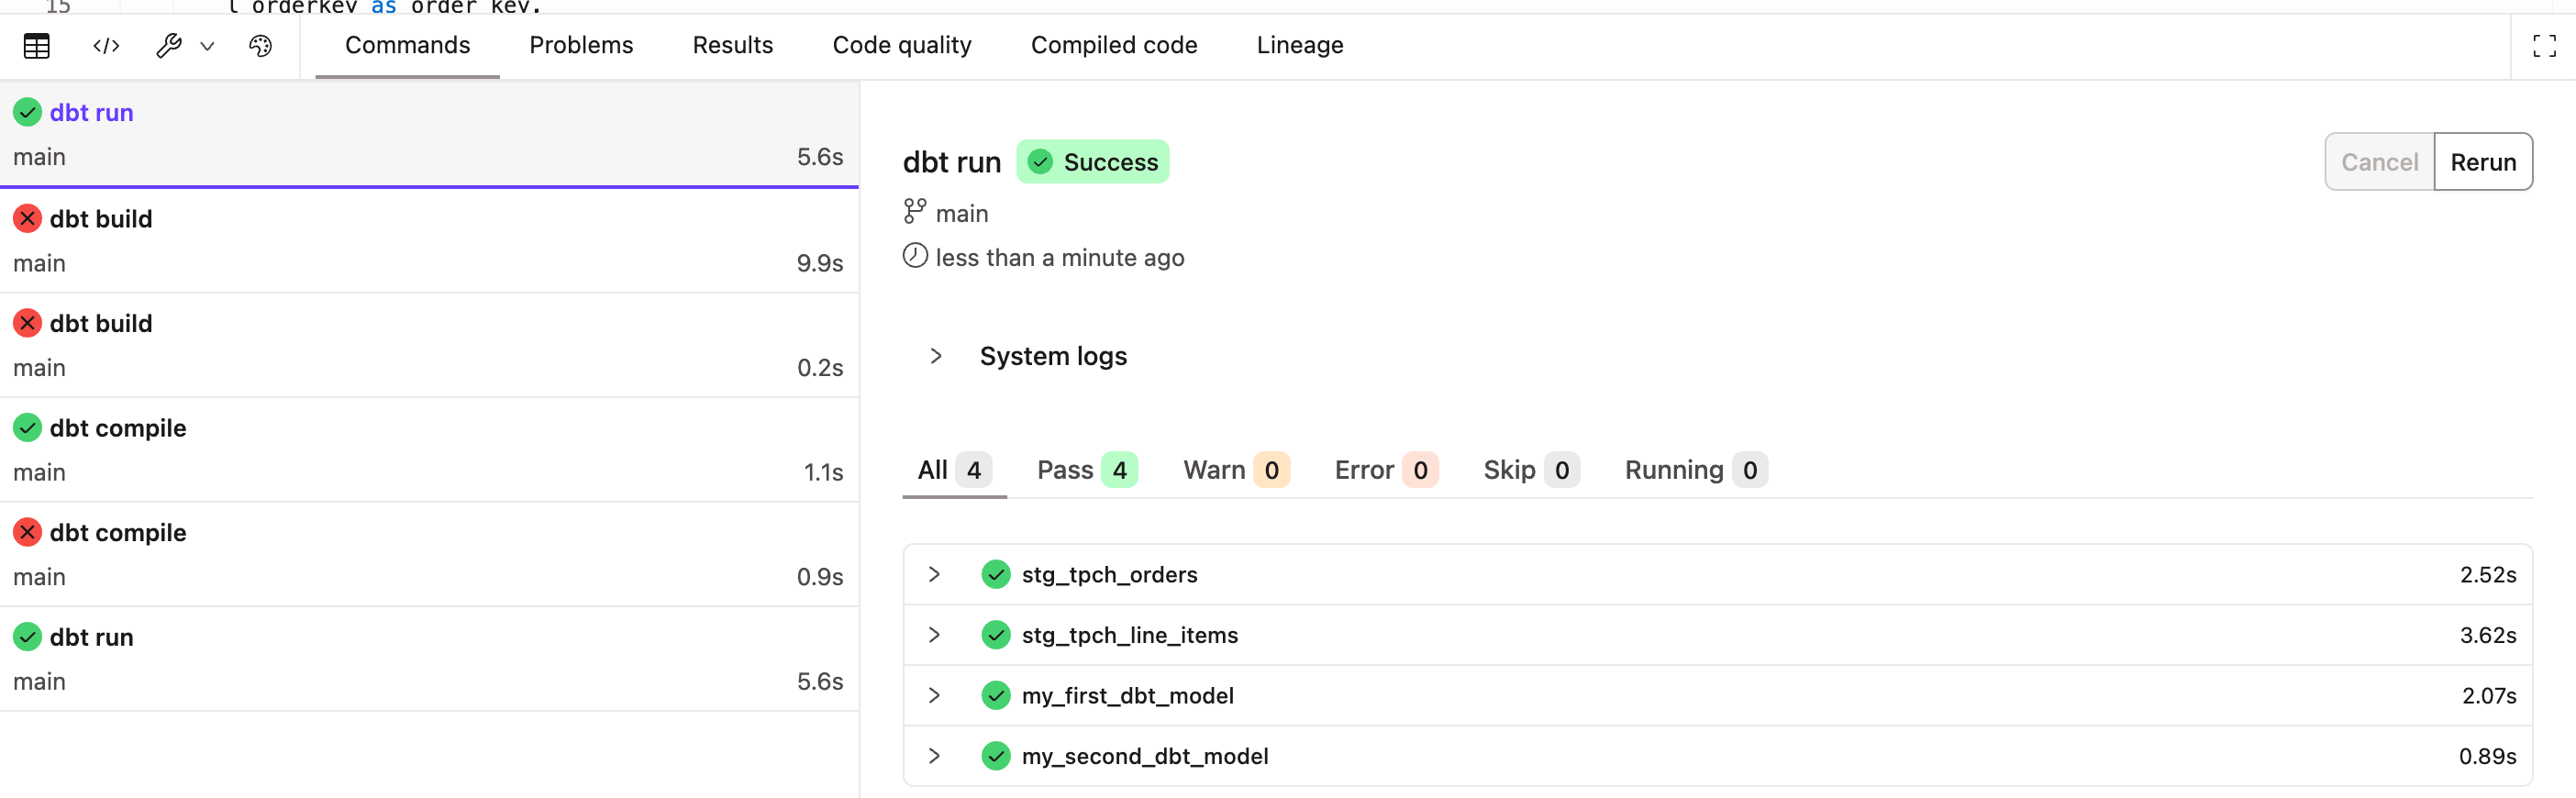Viewport: 2576px width, 798px height.
Task: Click the red failure icon for 9.9s dbt build
Action: (x=27, y=218)
